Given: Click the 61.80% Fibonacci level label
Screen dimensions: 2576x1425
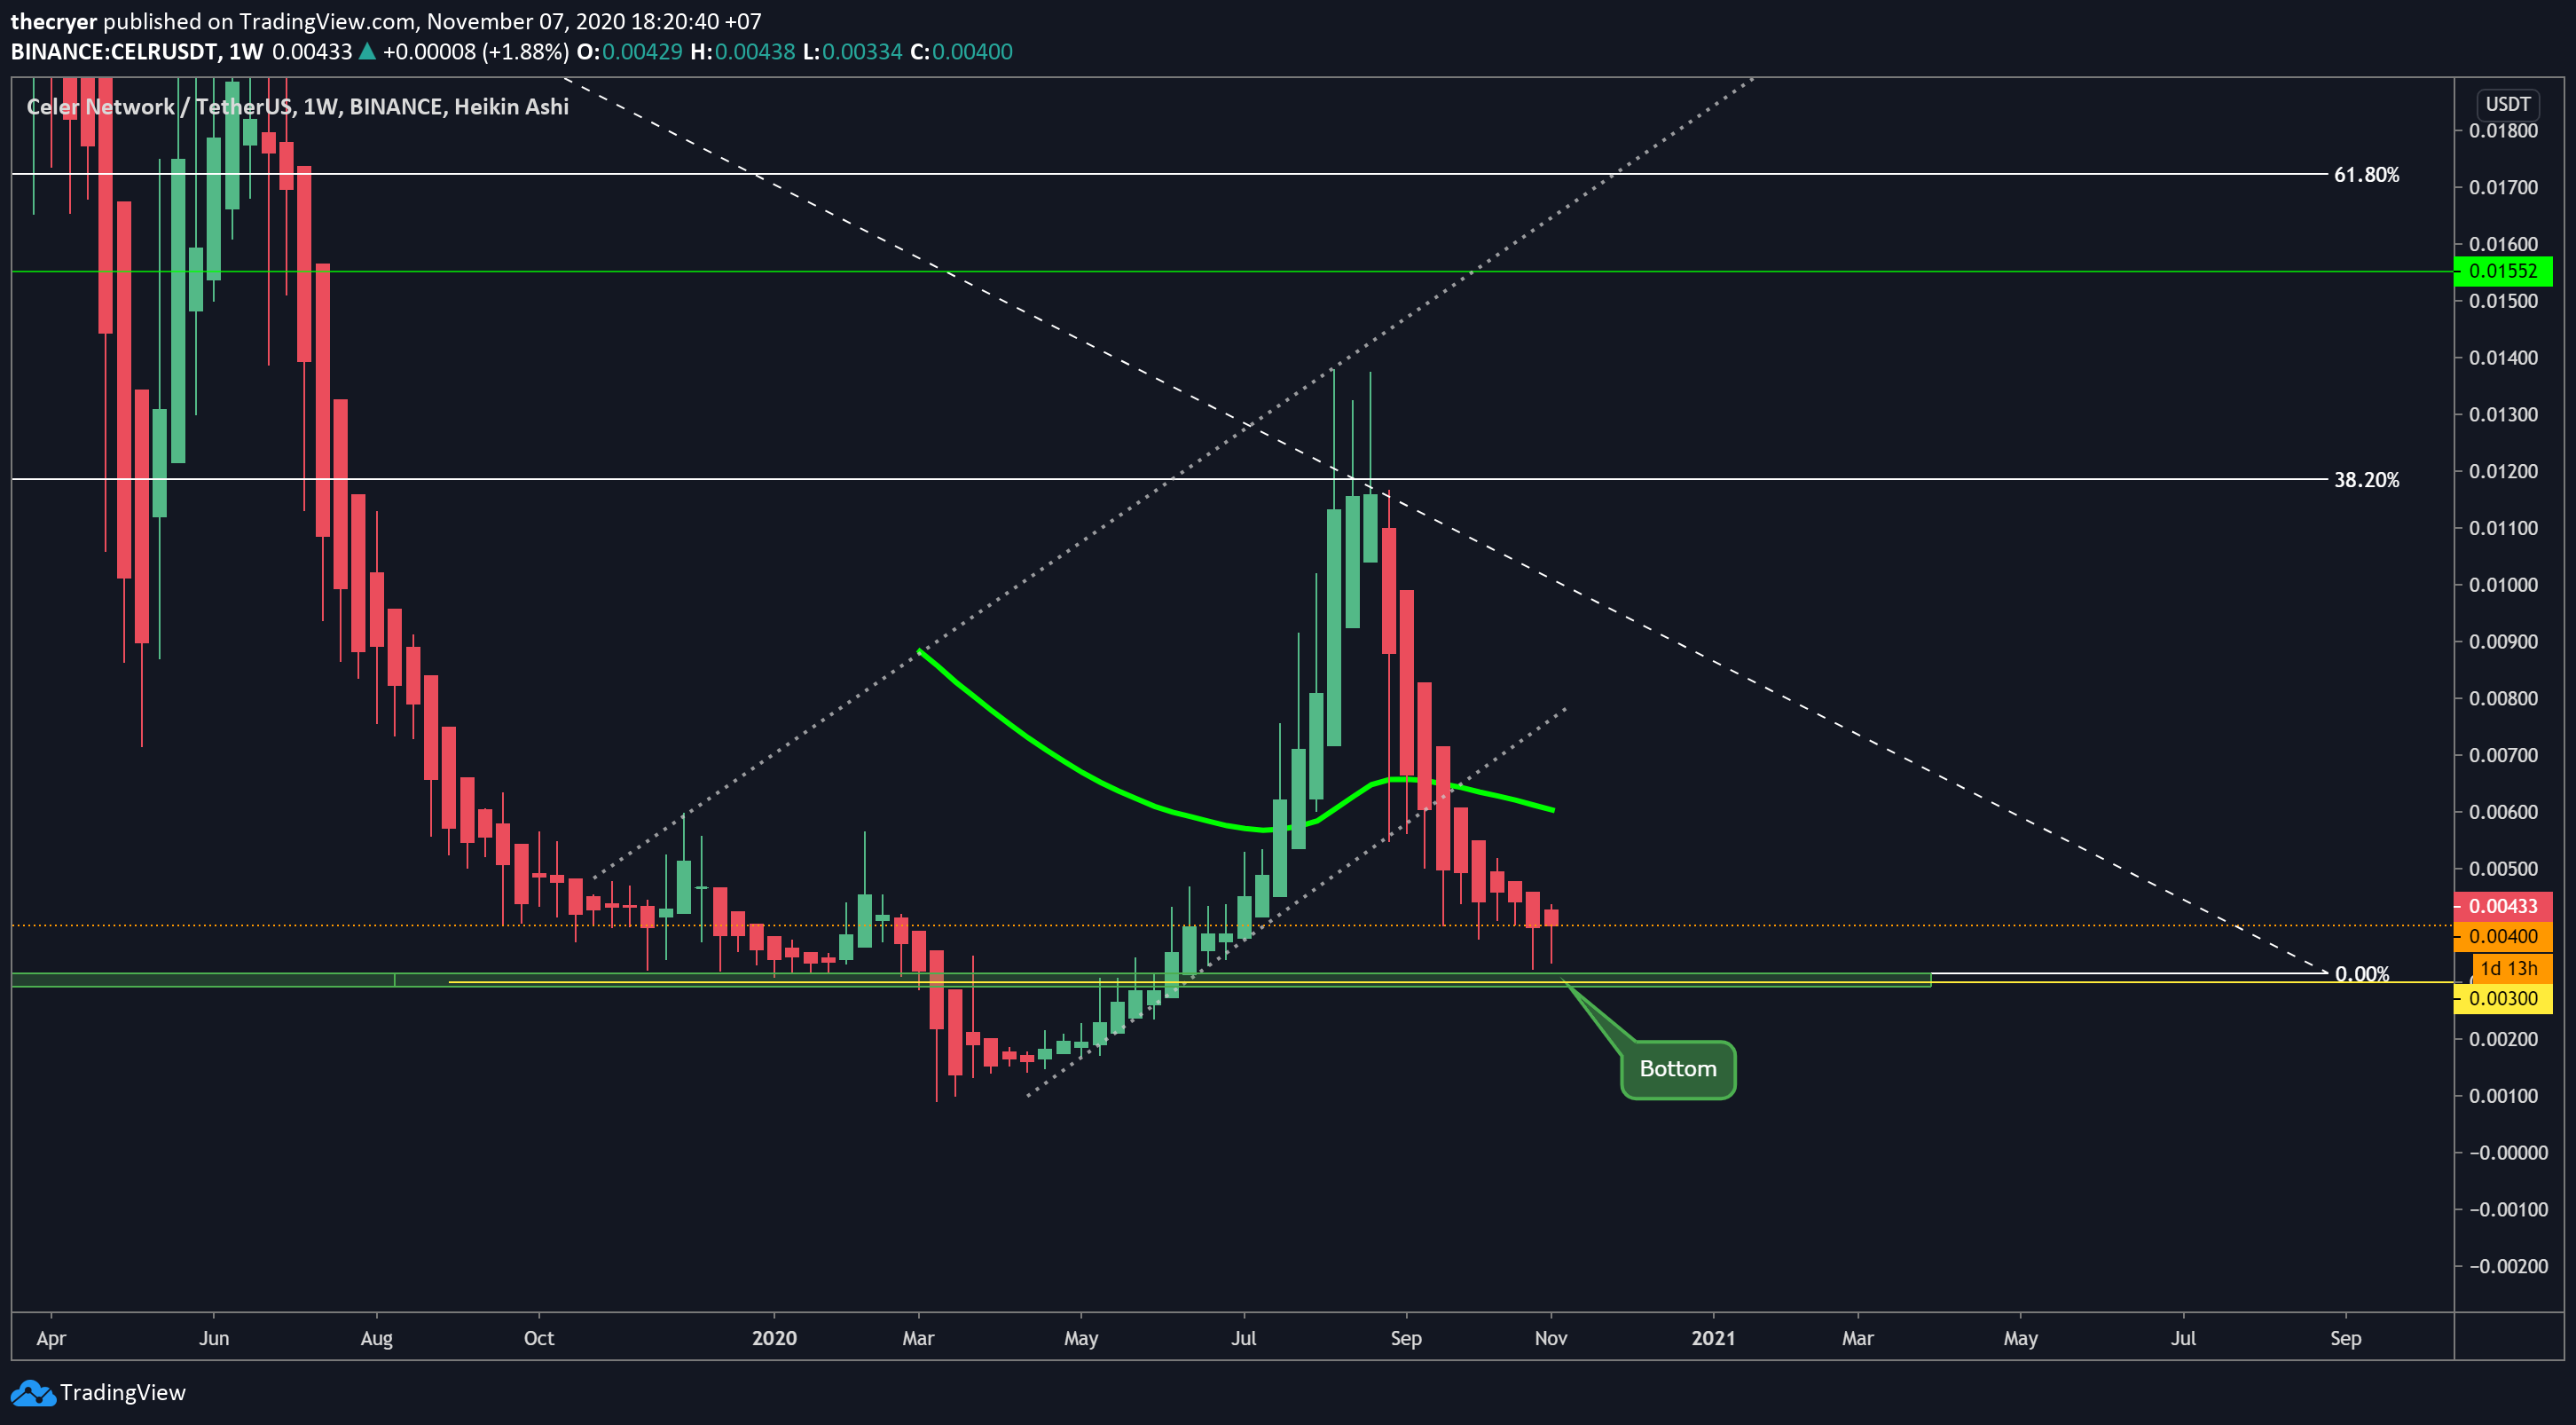Looking at the screenshot, I should [x=2366, y=175].
